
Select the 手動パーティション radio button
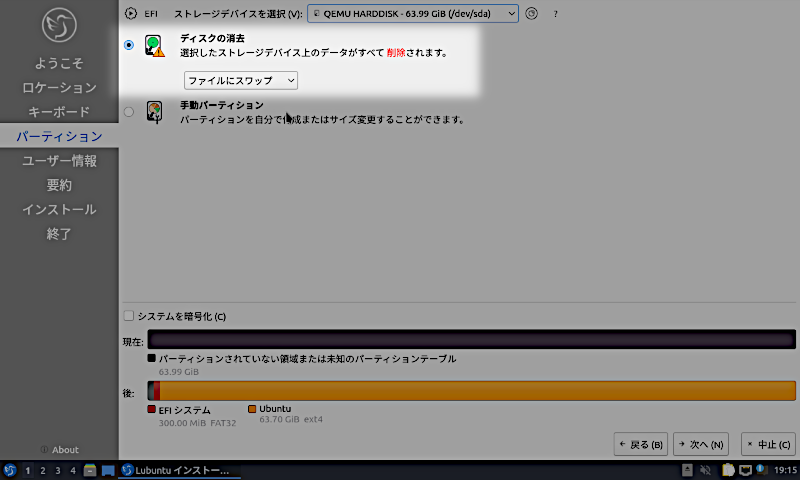pyautogui.click(x=129, y=112)
